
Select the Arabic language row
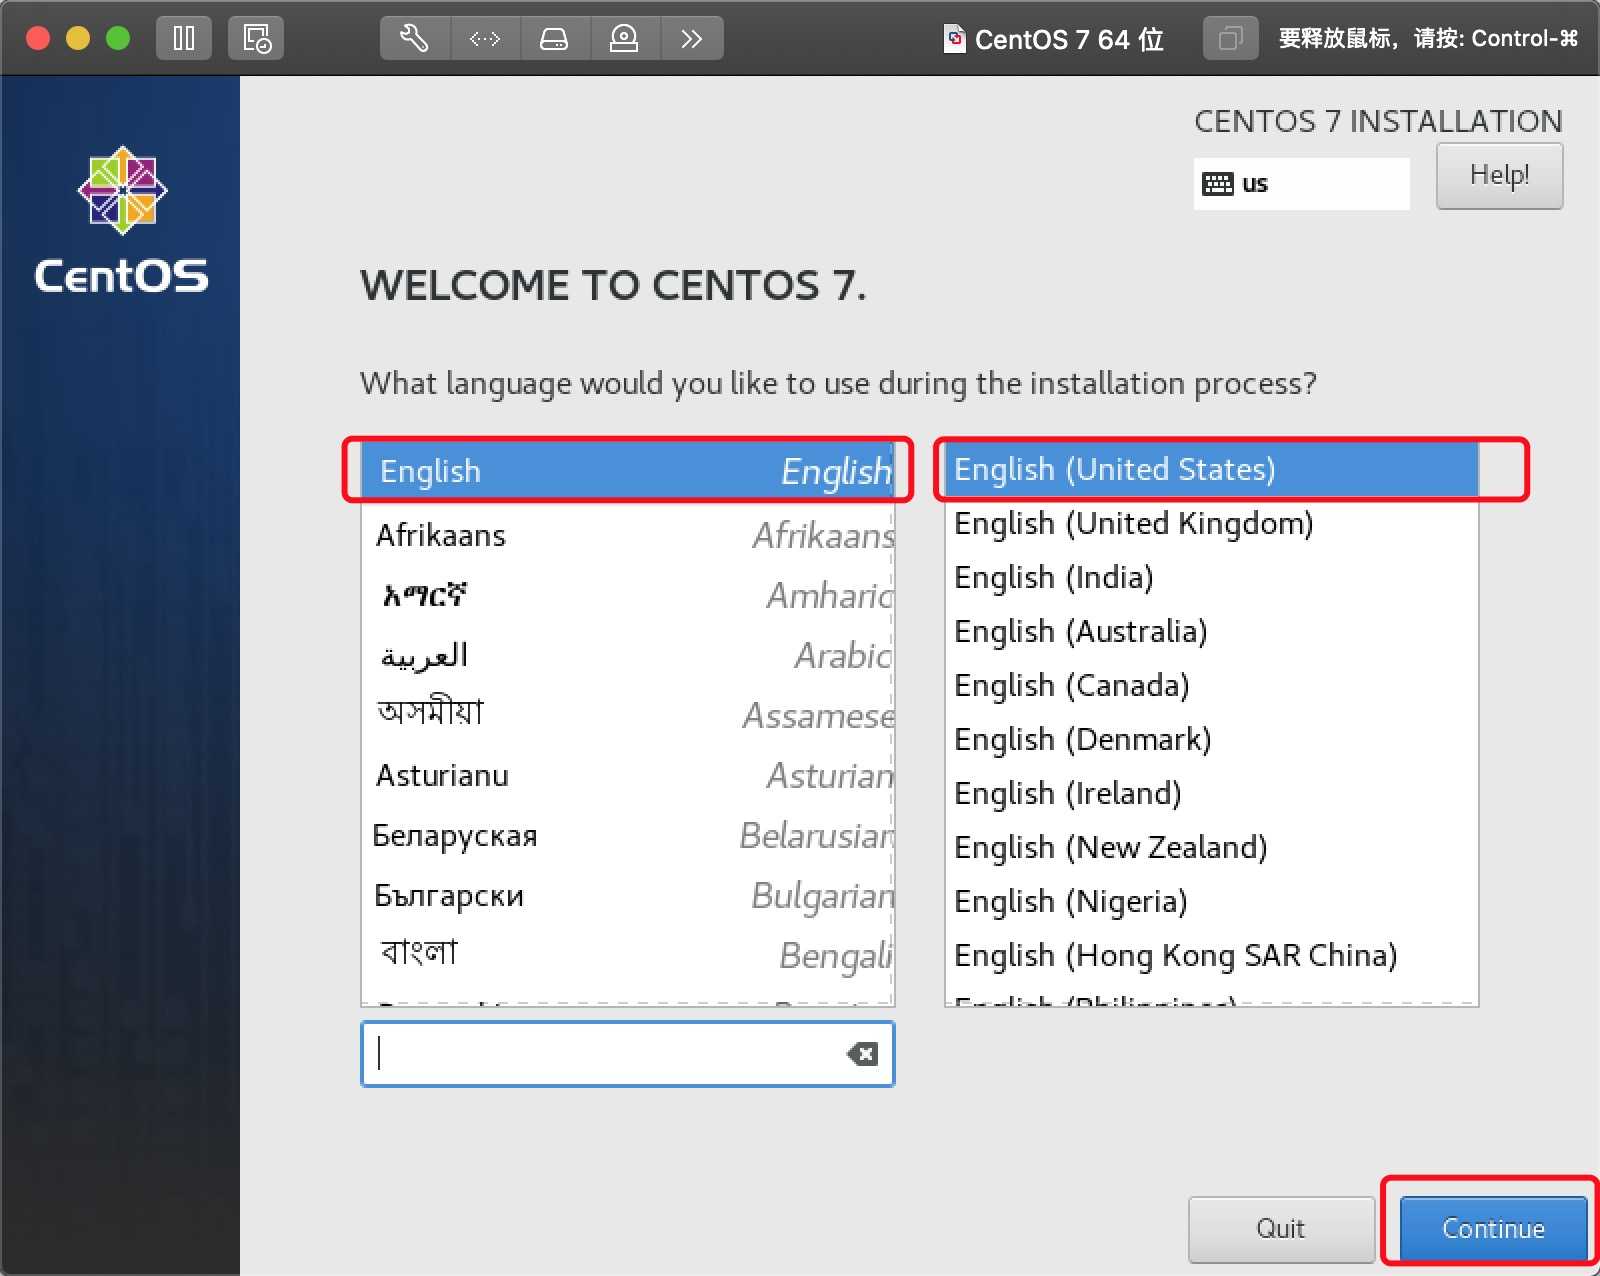[x=628, y=655]
